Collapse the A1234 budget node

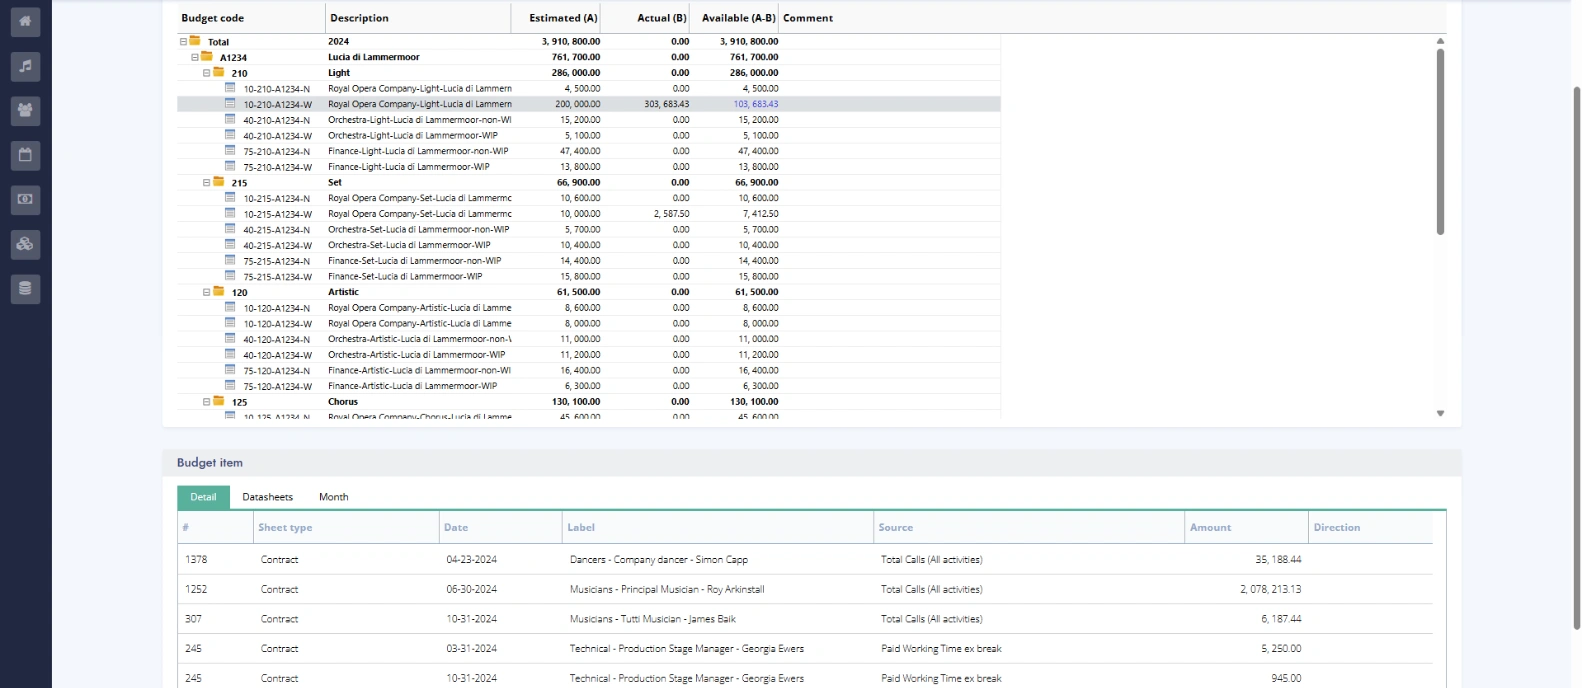[195, 58]
